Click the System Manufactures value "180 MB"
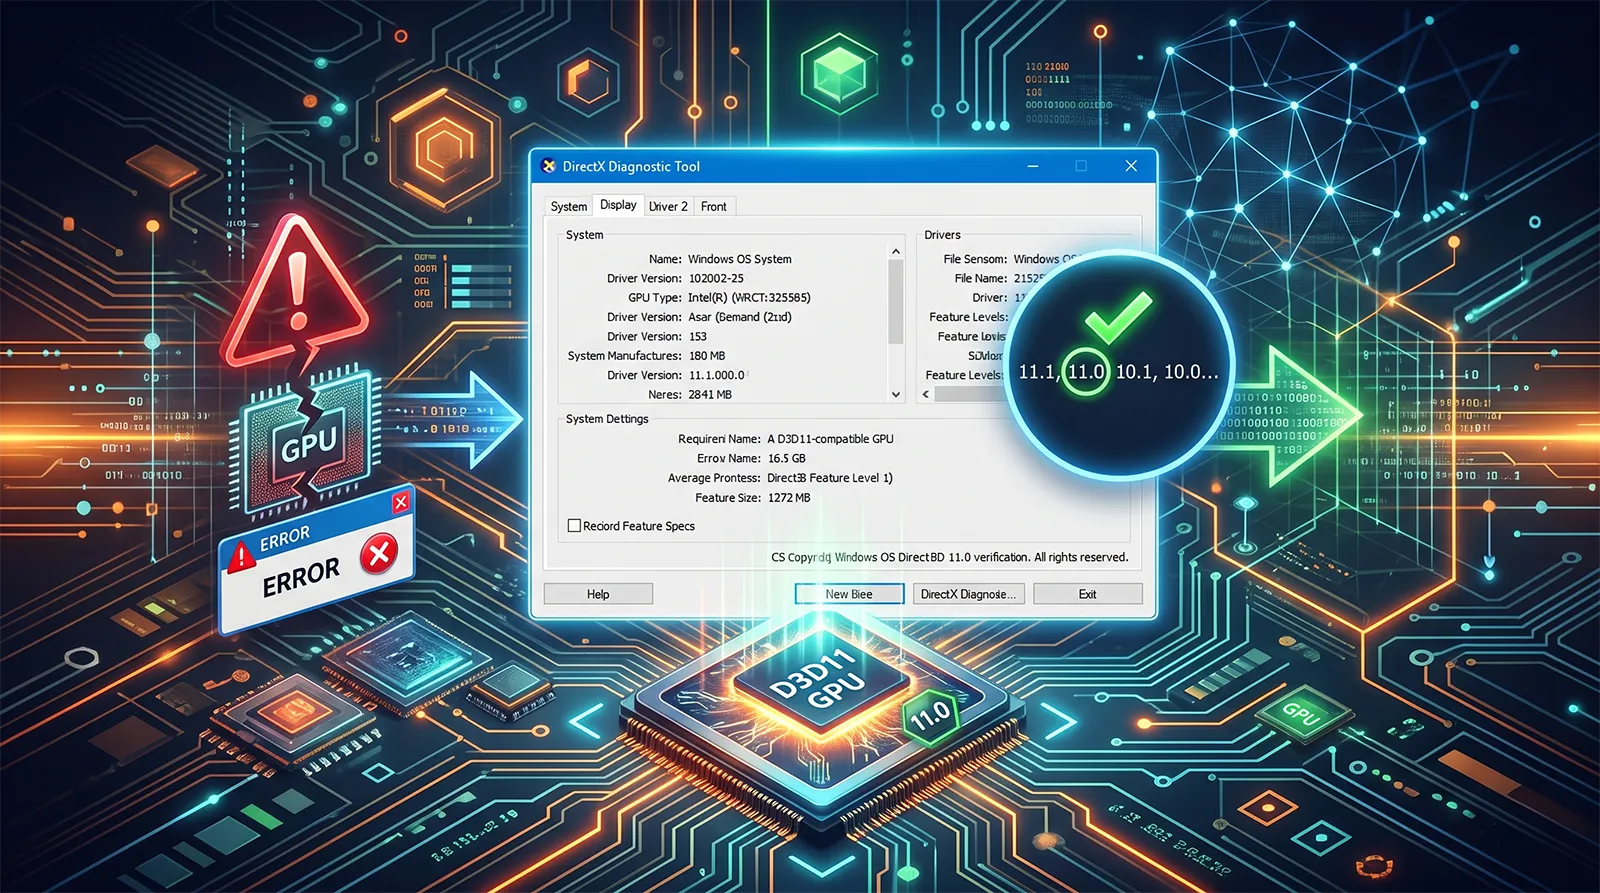The height and width of the screenshot is (893, 1600). pyautogui.click(x=707, y=356)
